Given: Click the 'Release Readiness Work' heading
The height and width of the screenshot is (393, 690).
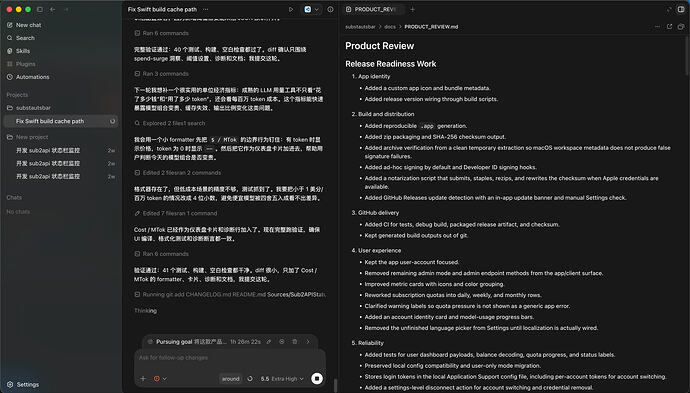Looking at the screenshot, I should tap(390, 64).
